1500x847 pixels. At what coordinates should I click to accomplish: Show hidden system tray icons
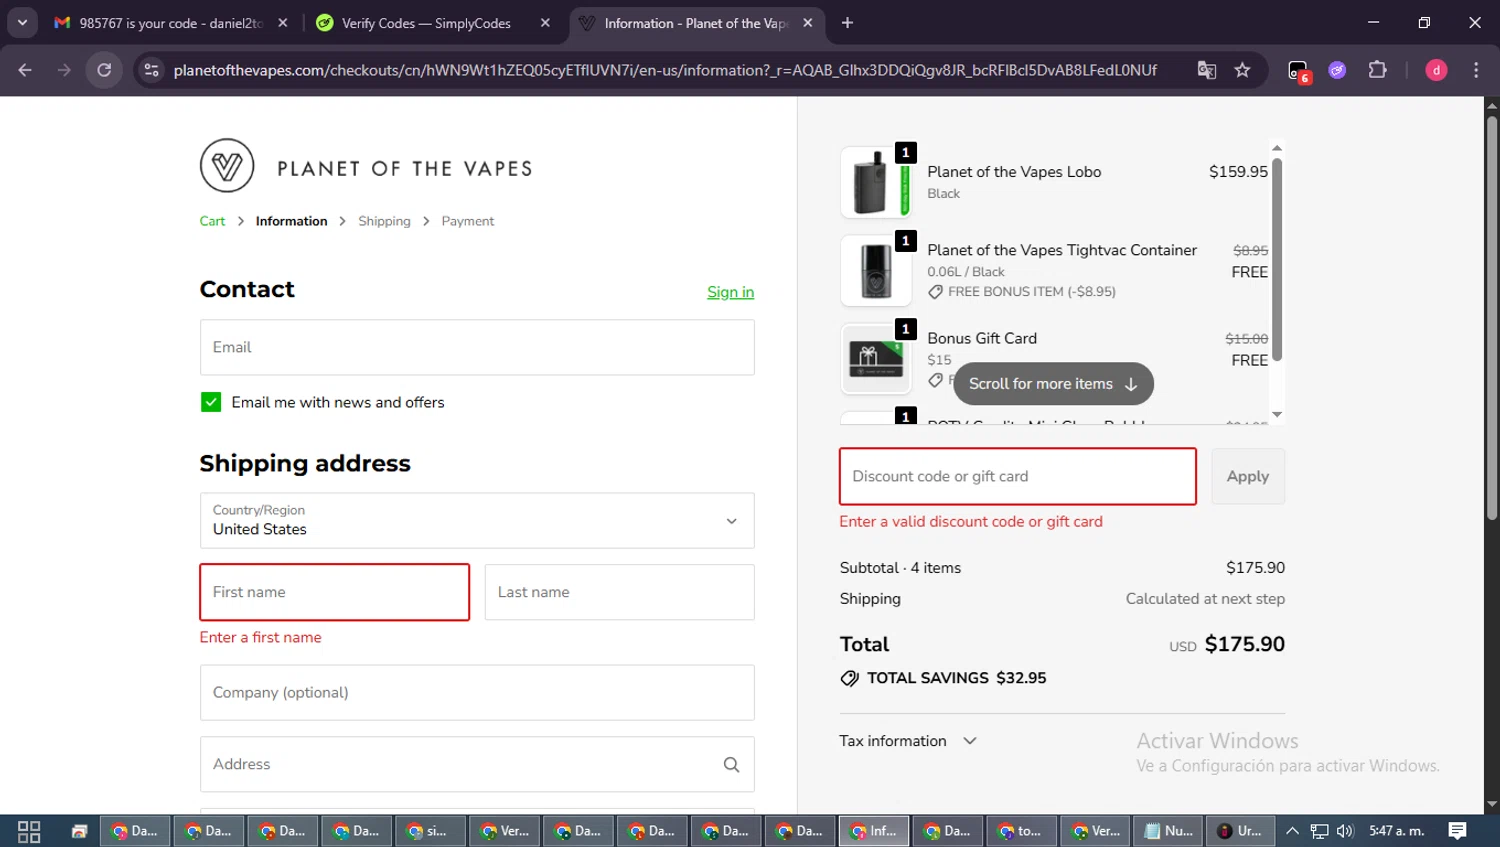tap(1292, 831)
